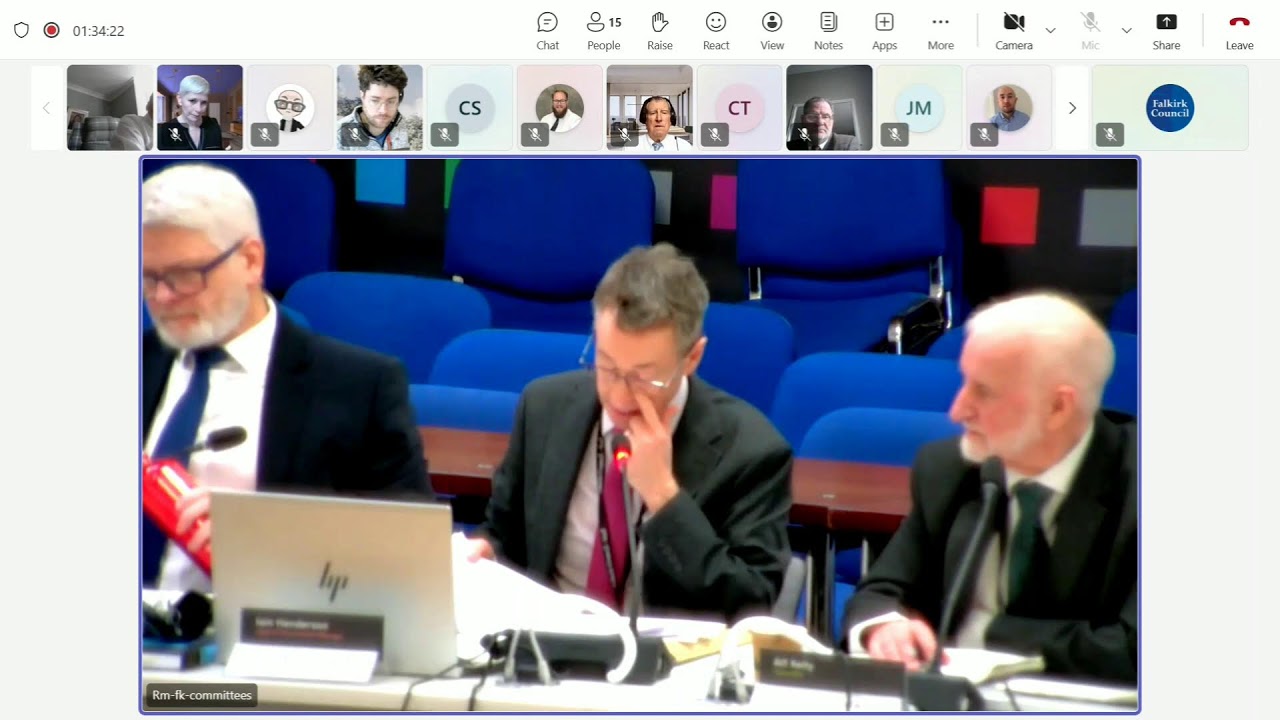Image resolution: width=1280 pixels, height=720 pixels.
Task: Toggle the Mic button
Action: [1090, 31]
